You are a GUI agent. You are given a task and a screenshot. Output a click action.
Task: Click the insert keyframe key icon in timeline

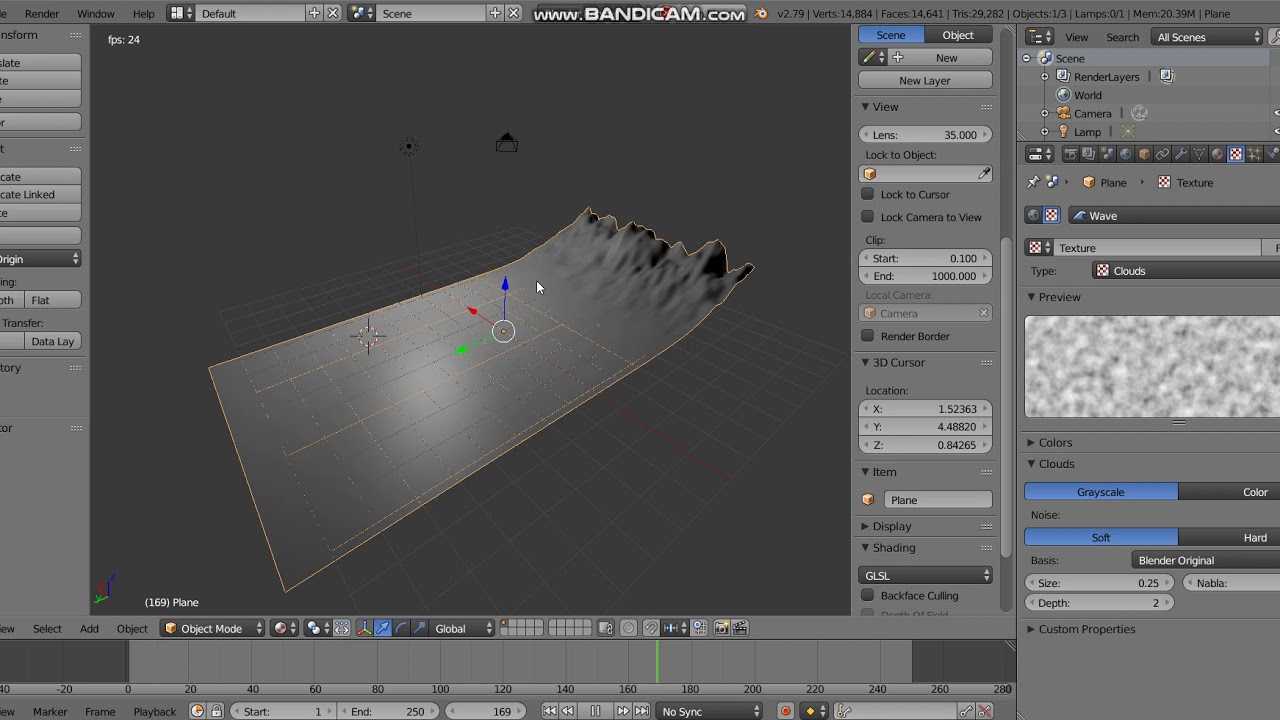966,711
